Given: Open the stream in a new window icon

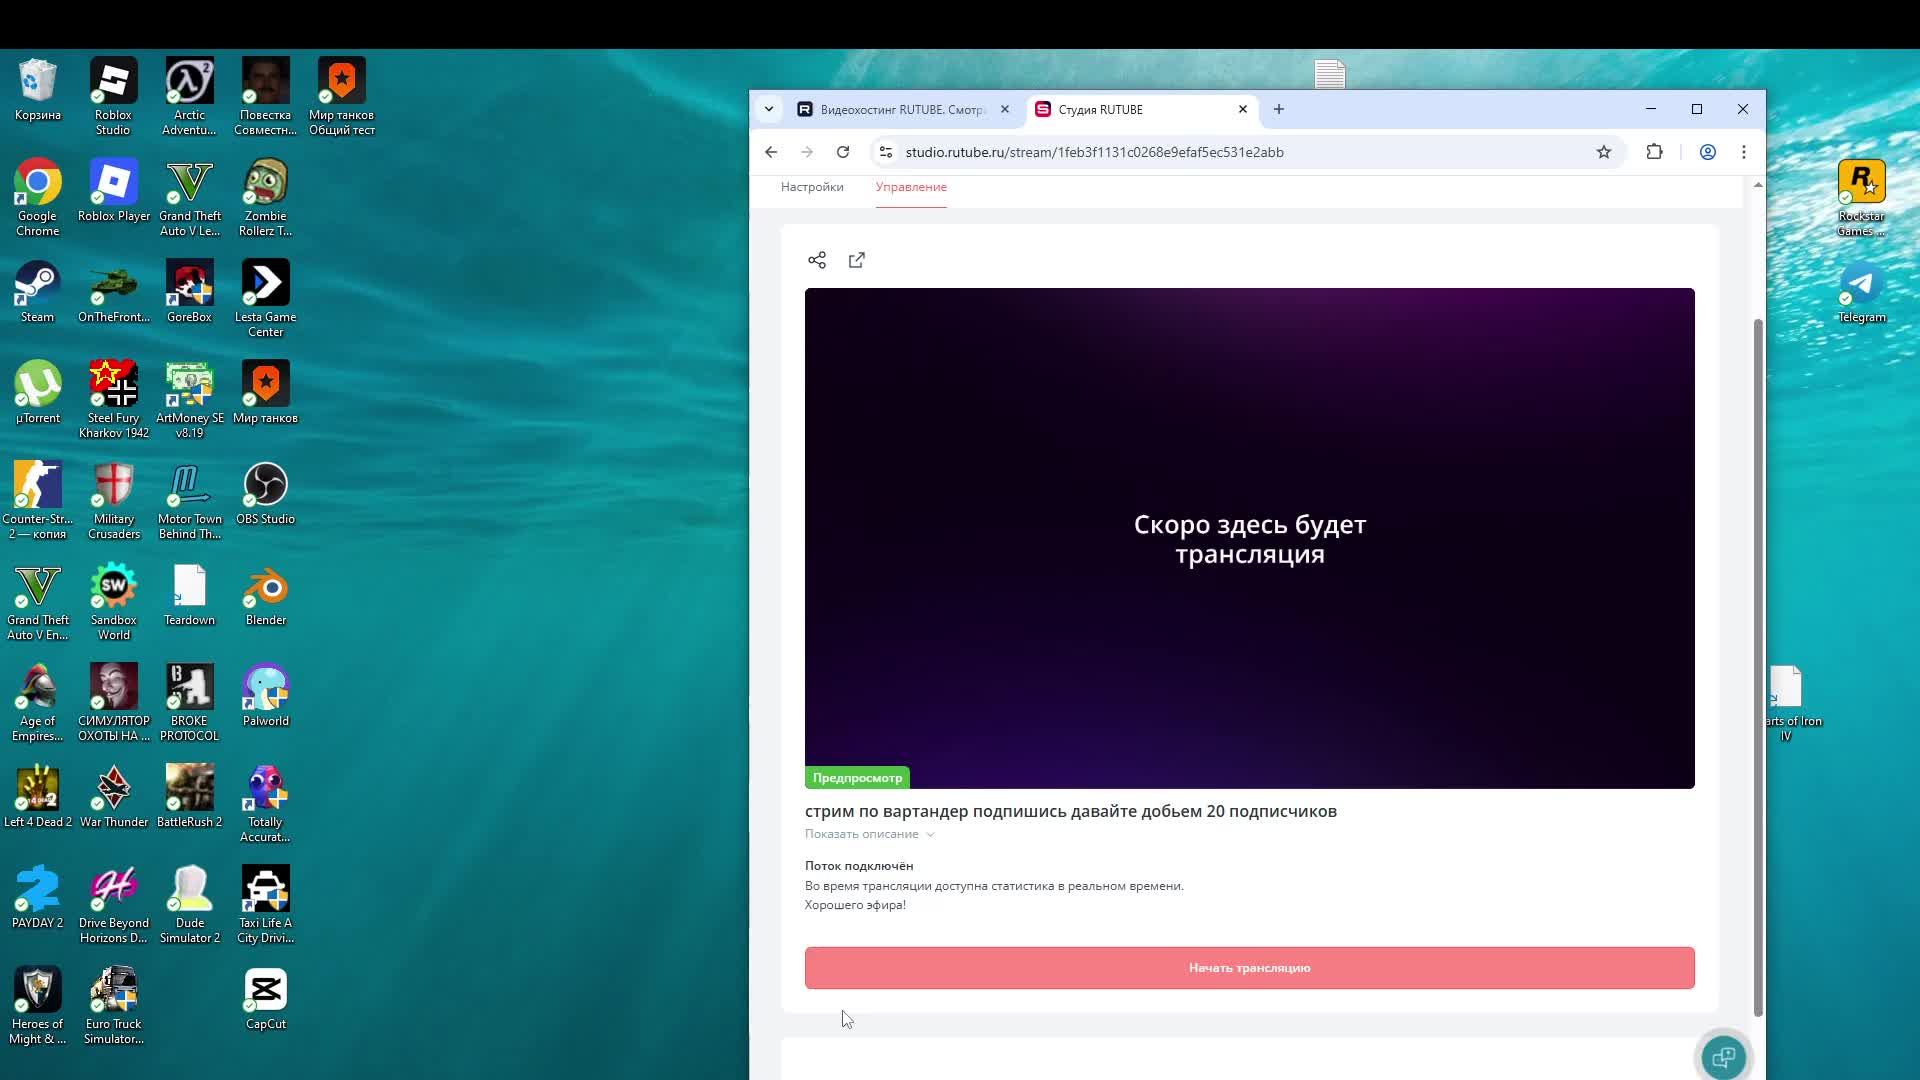Looking at the screenshot, I should (x=857, y=260).
